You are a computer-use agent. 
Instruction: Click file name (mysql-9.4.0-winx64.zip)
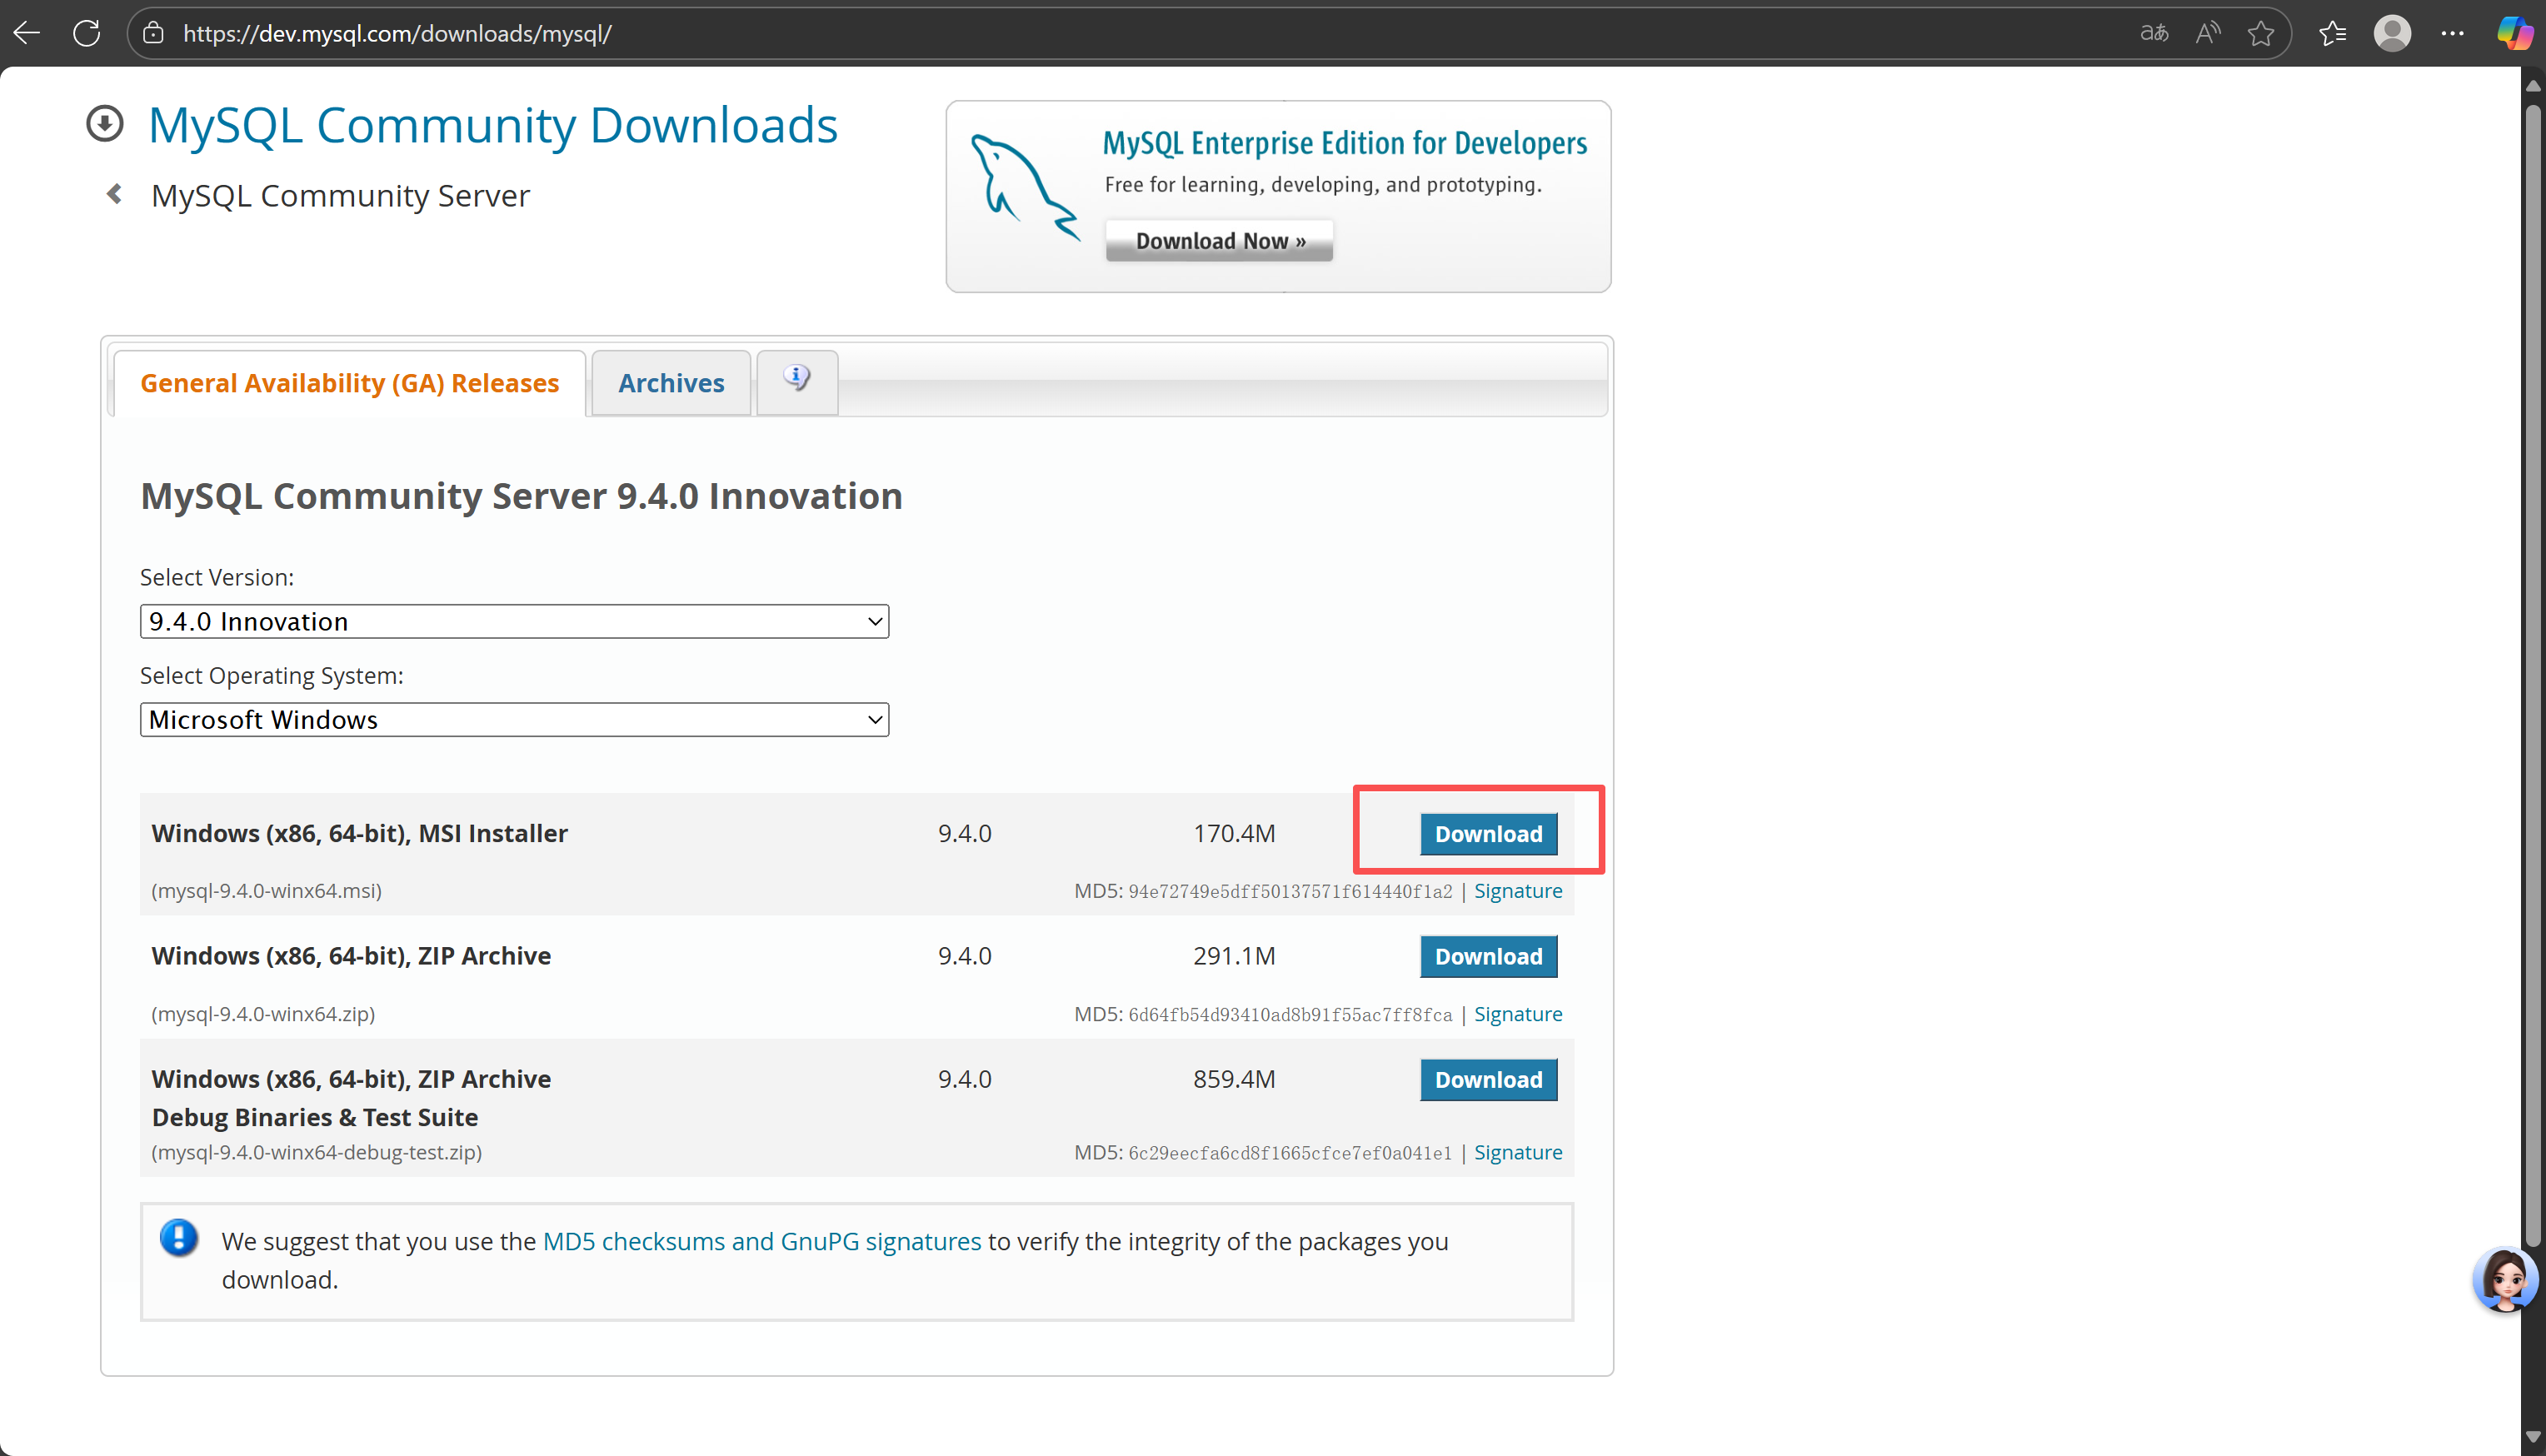[263, 1013]
